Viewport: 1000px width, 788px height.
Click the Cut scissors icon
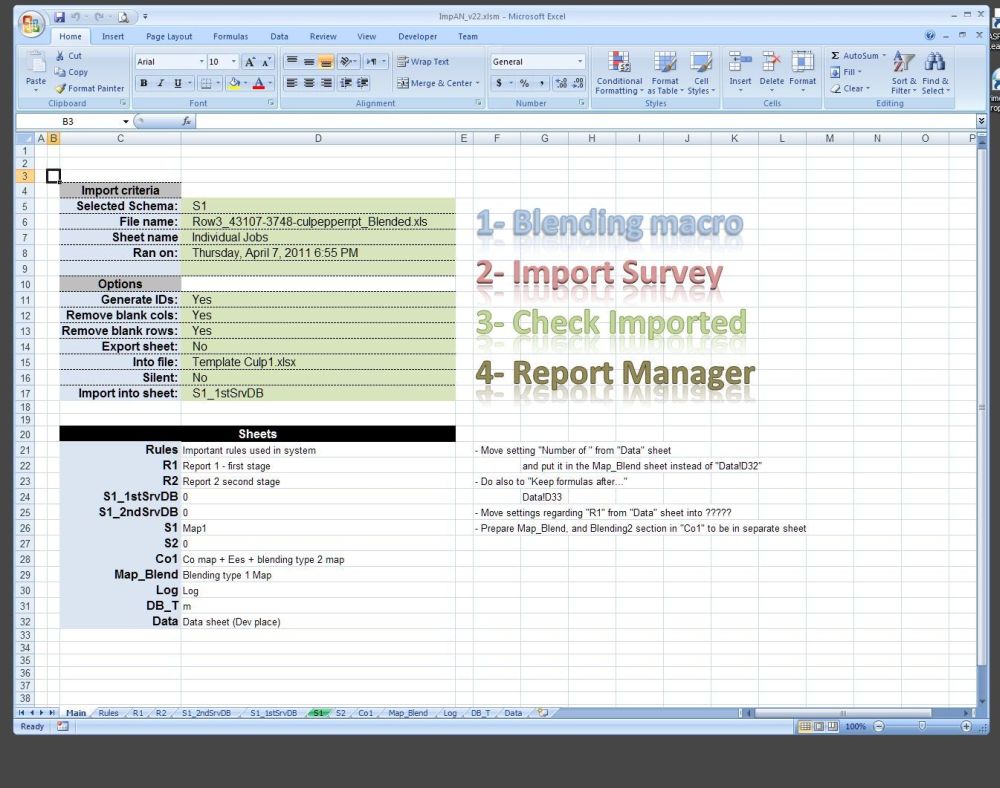61,56
